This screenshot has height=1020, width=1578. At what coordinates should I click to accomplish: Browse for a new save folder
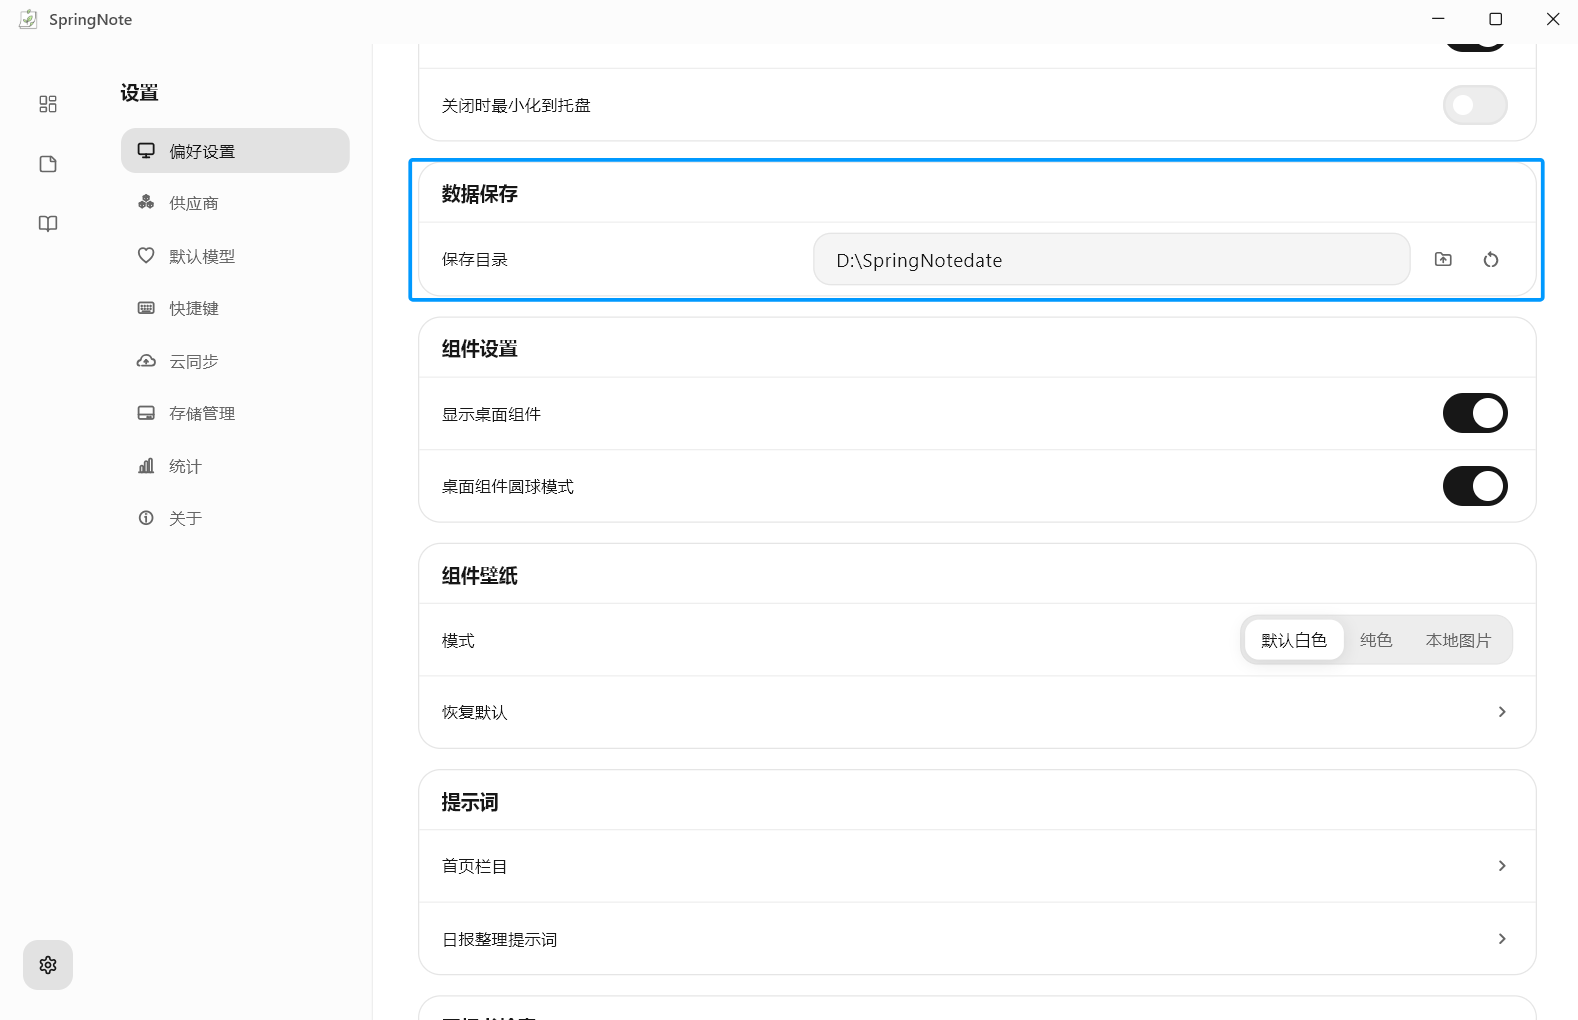[1443, 259]
